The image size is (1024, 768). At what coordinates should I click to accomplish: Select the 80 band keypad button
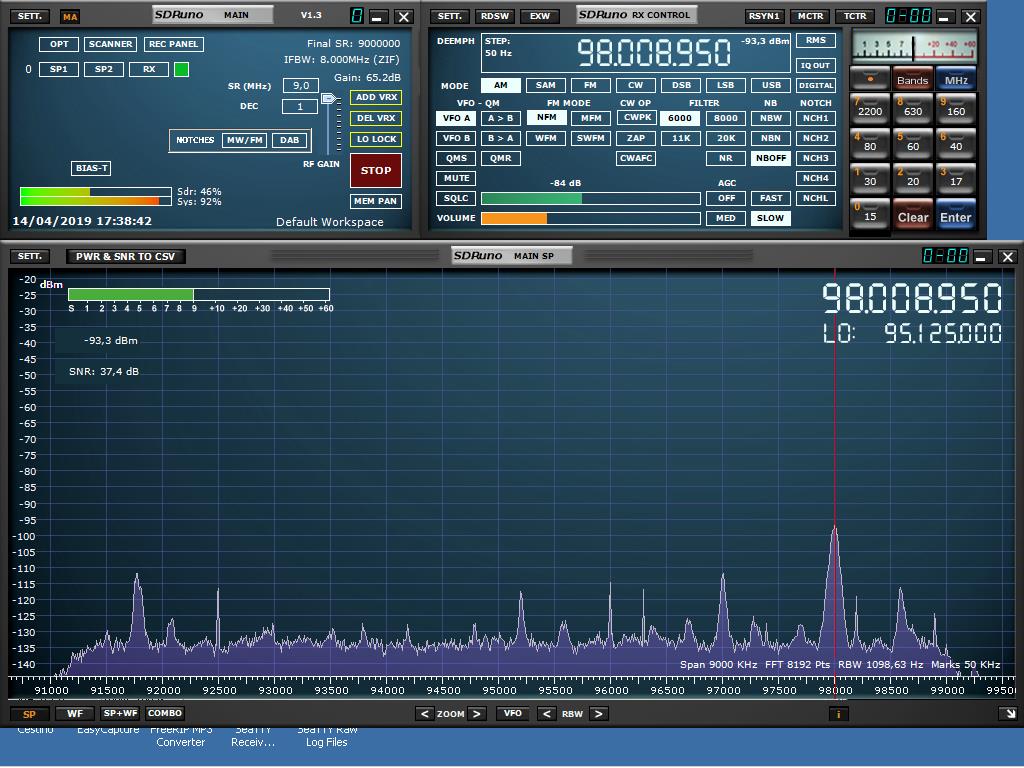869,144
